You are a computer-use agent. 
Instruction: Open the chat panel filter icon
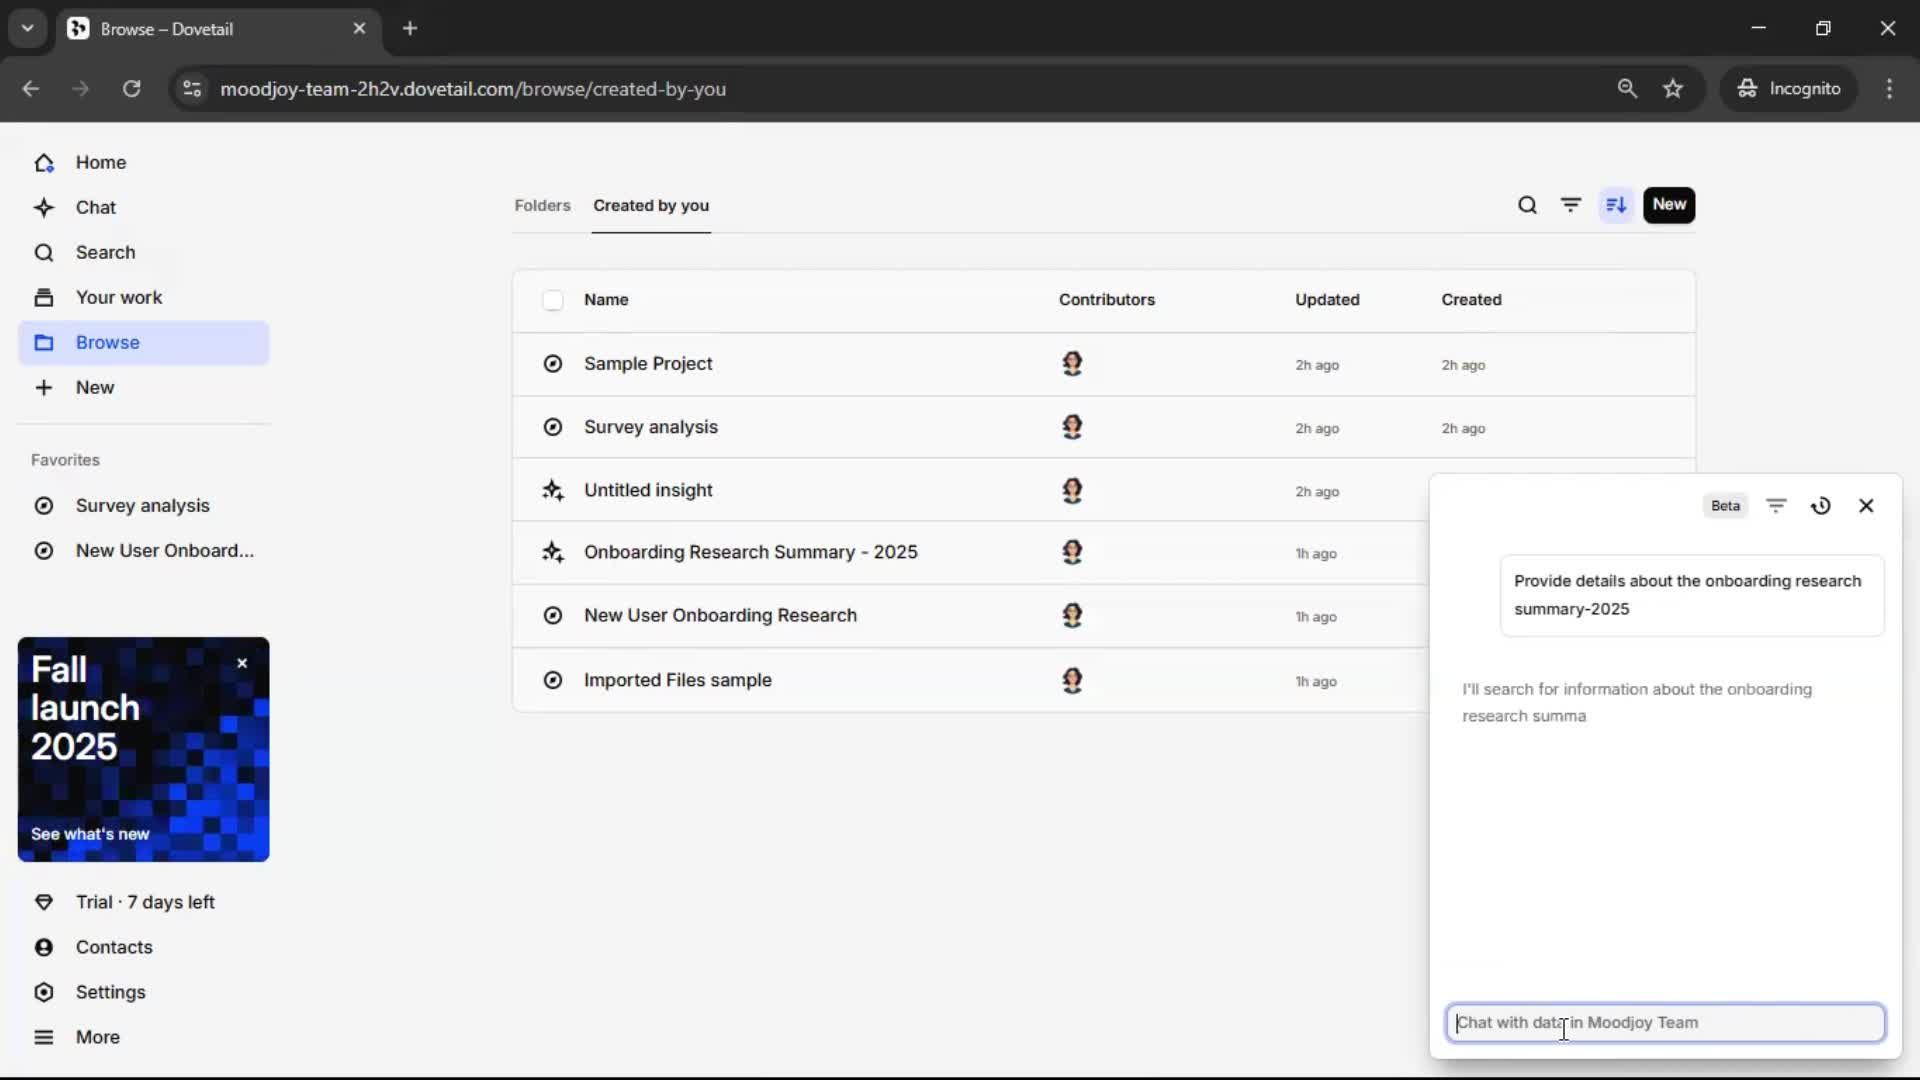click(x=1776, y=506)
